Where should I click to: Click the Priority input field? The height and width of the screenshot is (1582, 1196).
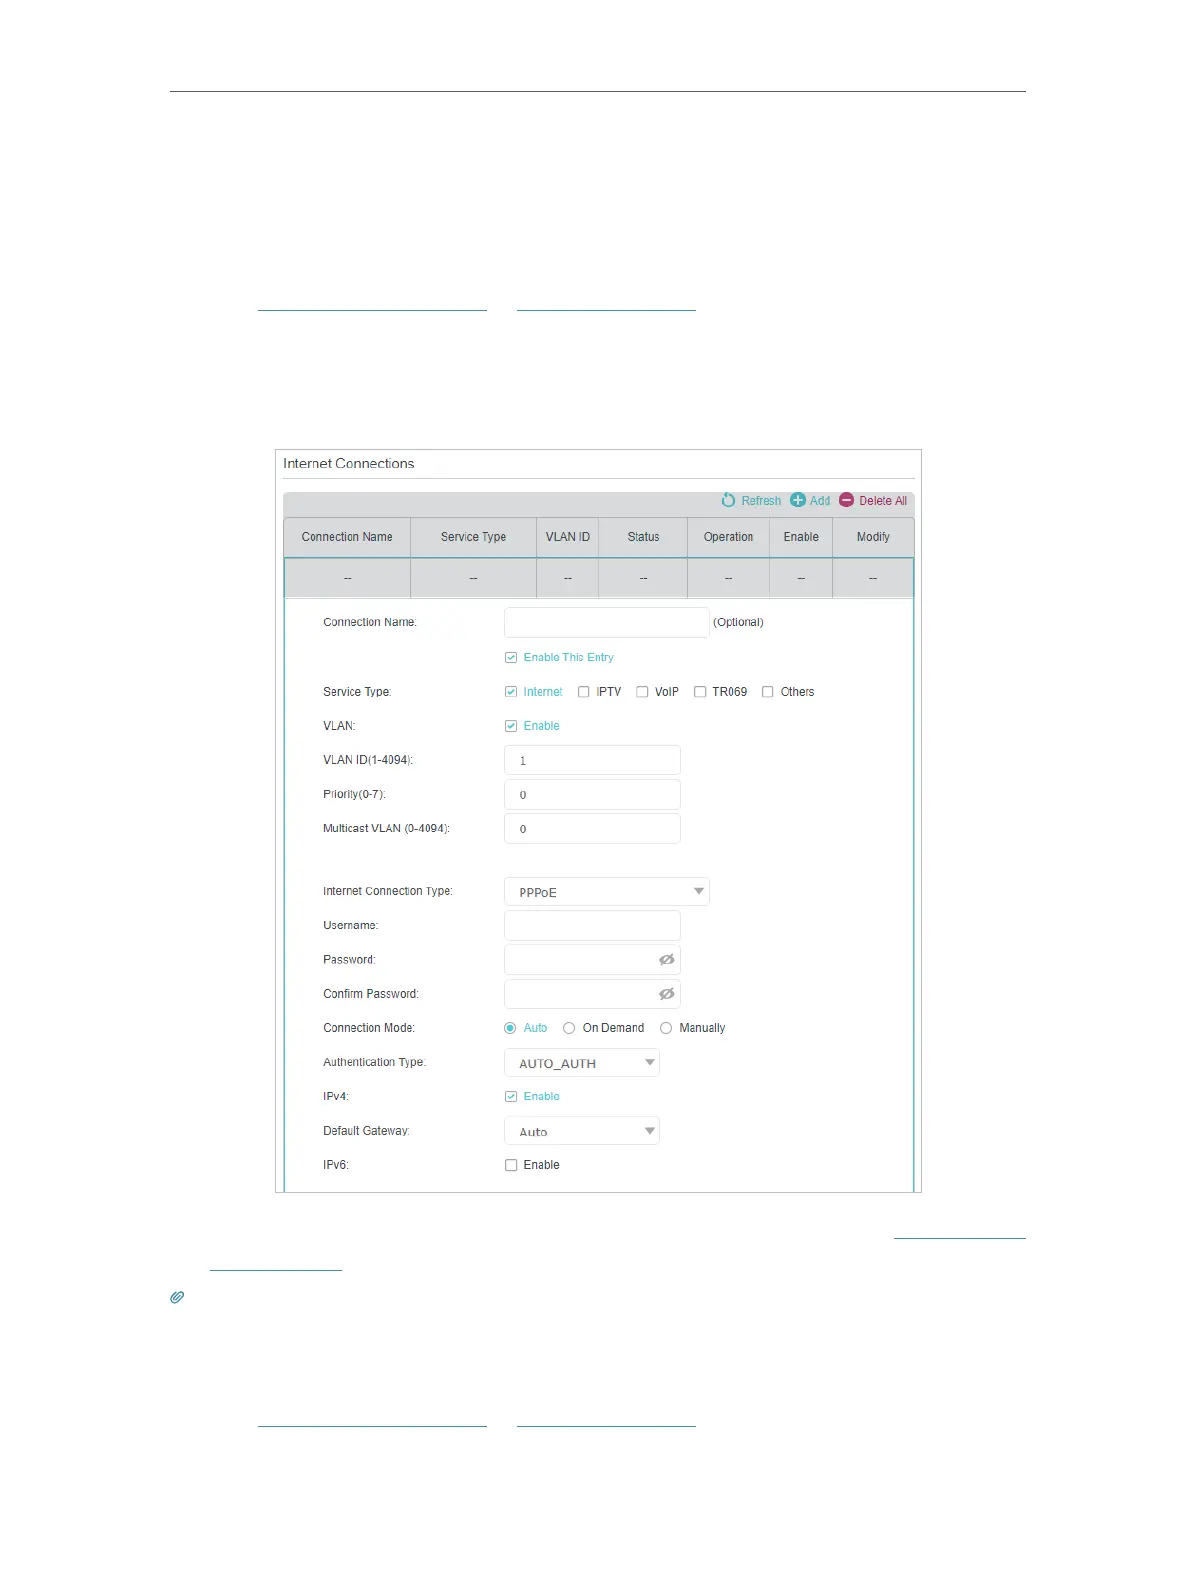592,794
